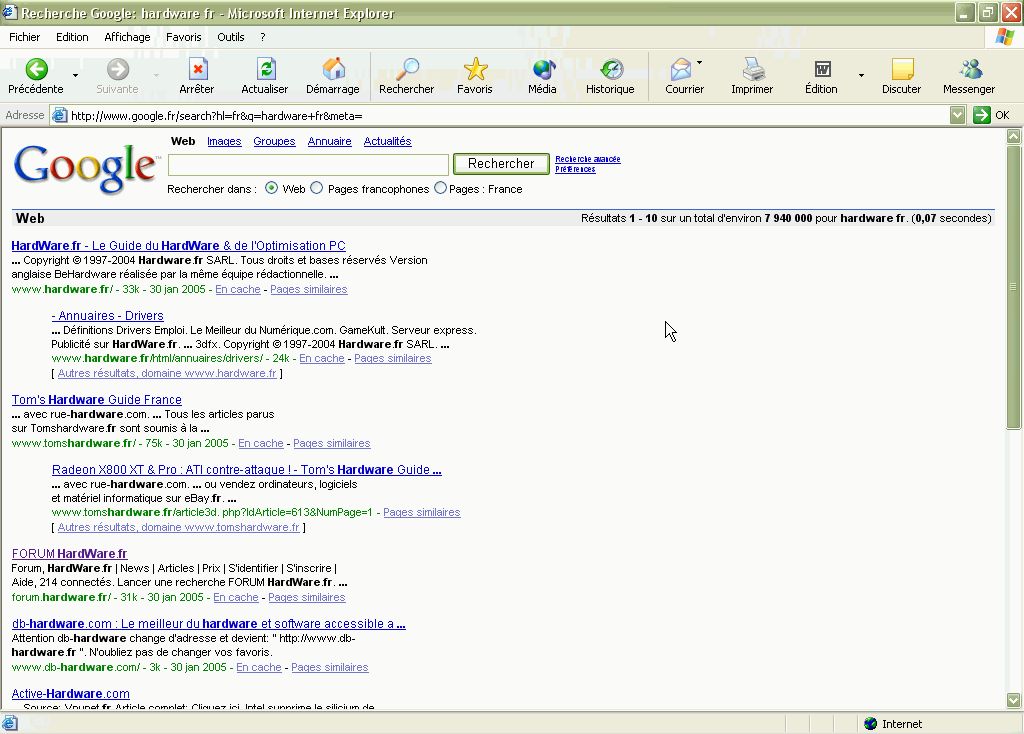Open Radeon X800 XT & Pro result link
This screenshot has height=734, width=1024.
coord(247,470)
